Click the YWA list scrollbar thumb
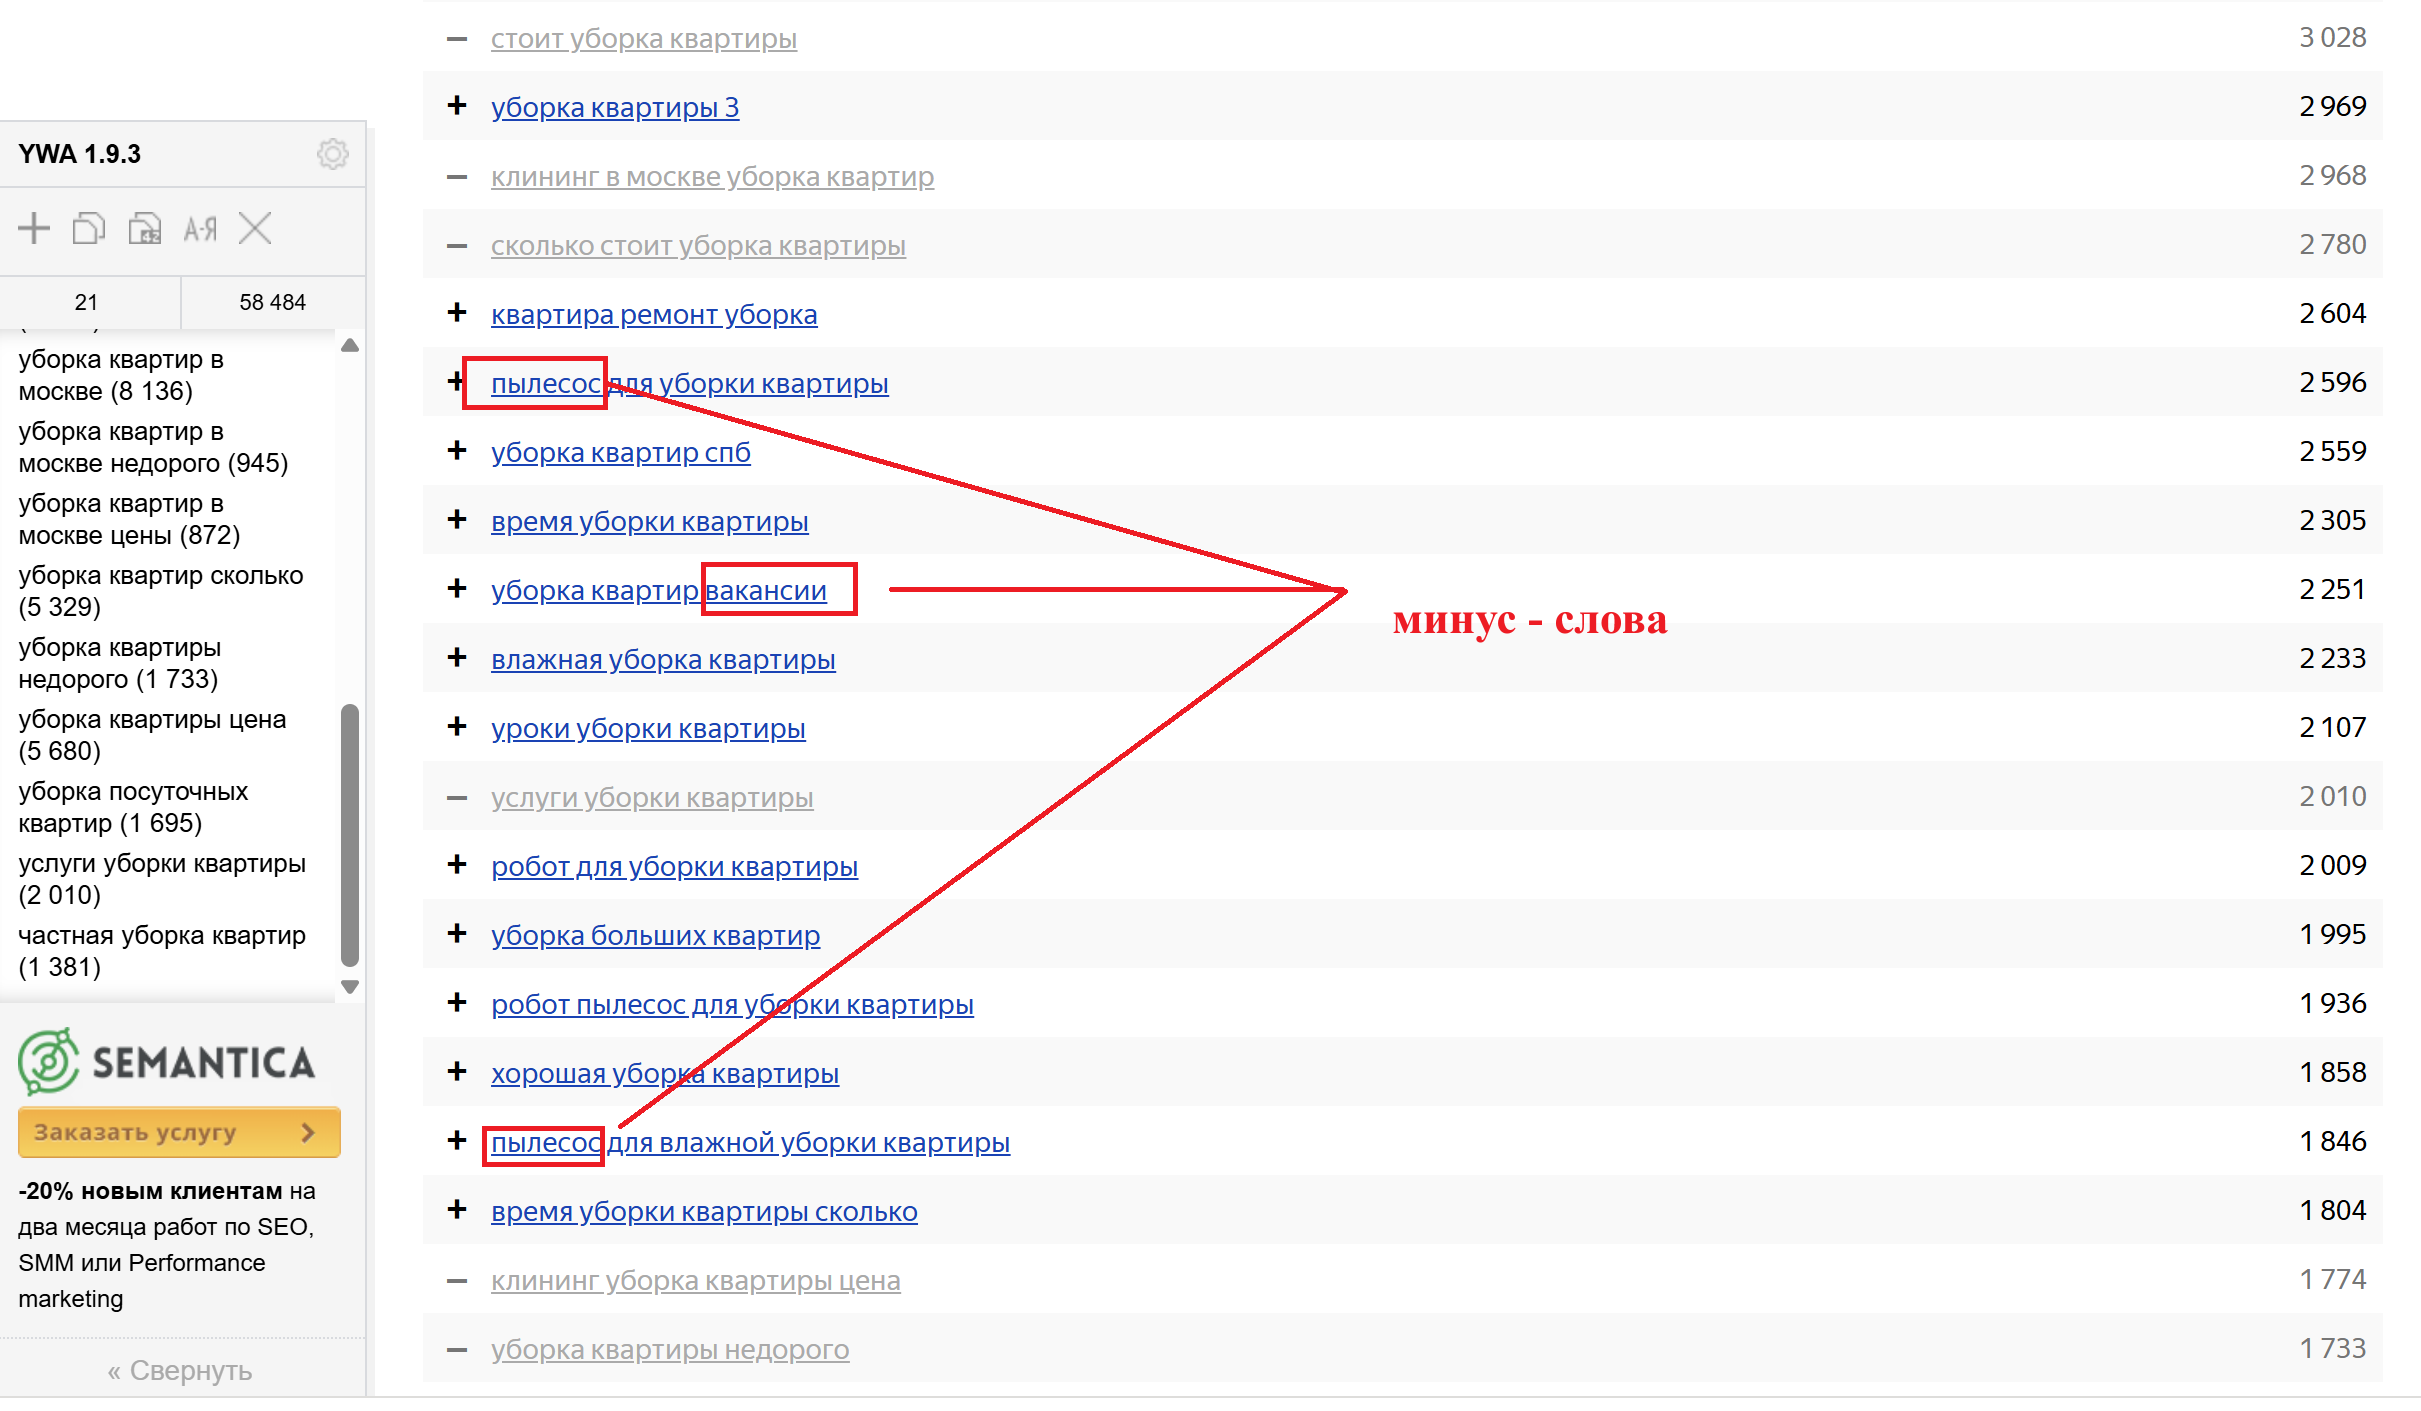 click(x=349, y=833)
